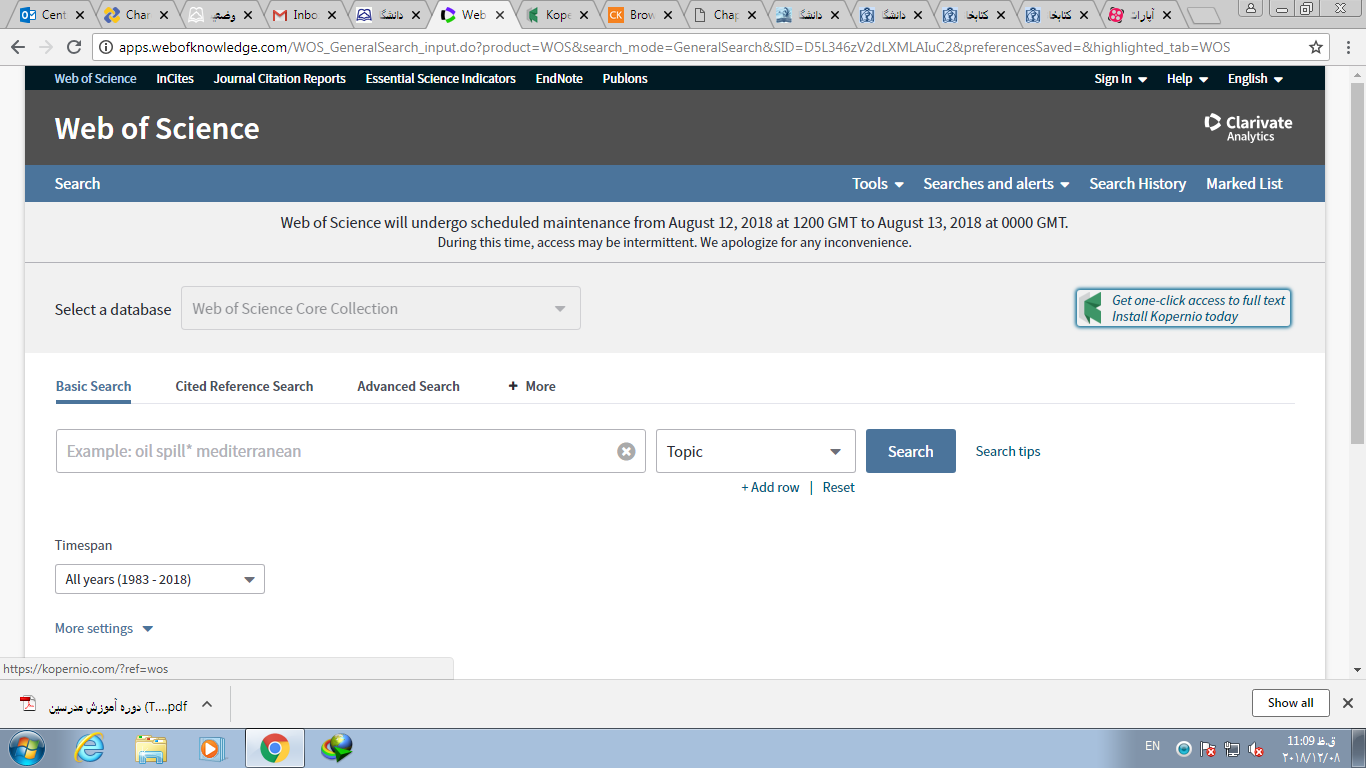The width and height of the screenshot is (1366, 768).
Task: Open Internet Explorer from the taskbar
Action: [x=89, y=748]
